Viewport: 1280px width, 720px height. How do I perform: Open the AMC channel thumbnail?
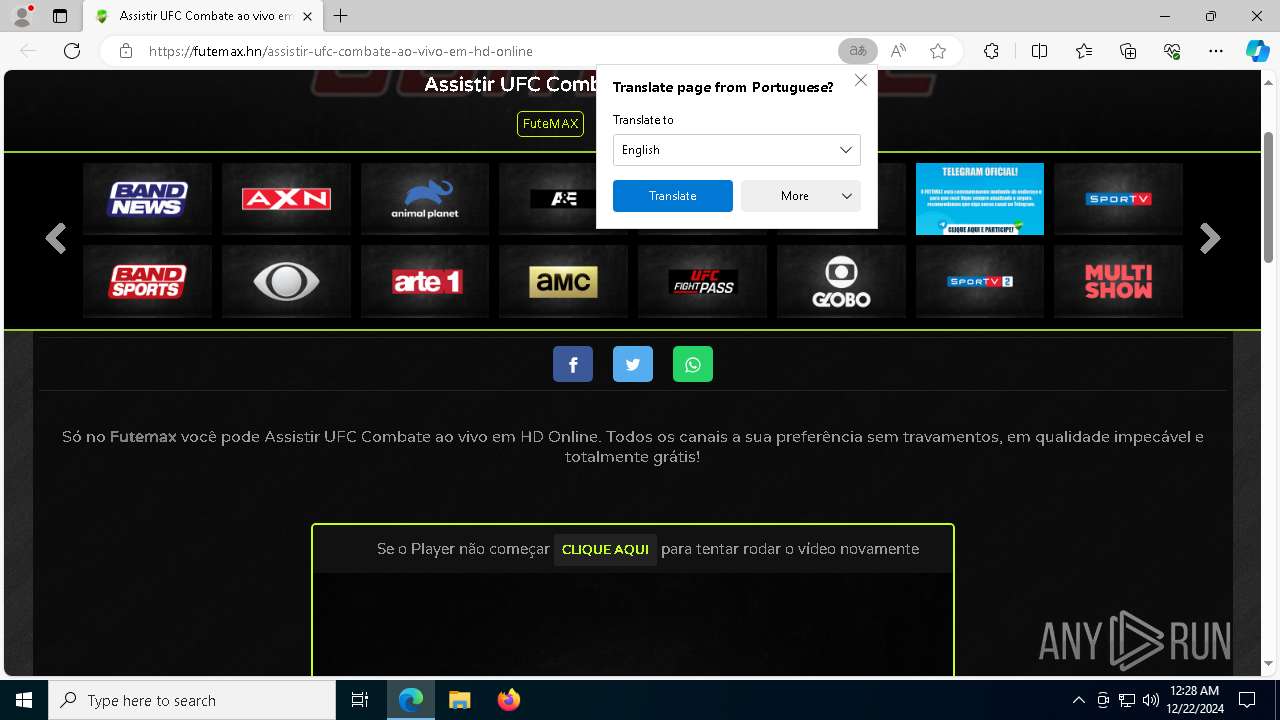pyautogui.click(x=564, y=281)
